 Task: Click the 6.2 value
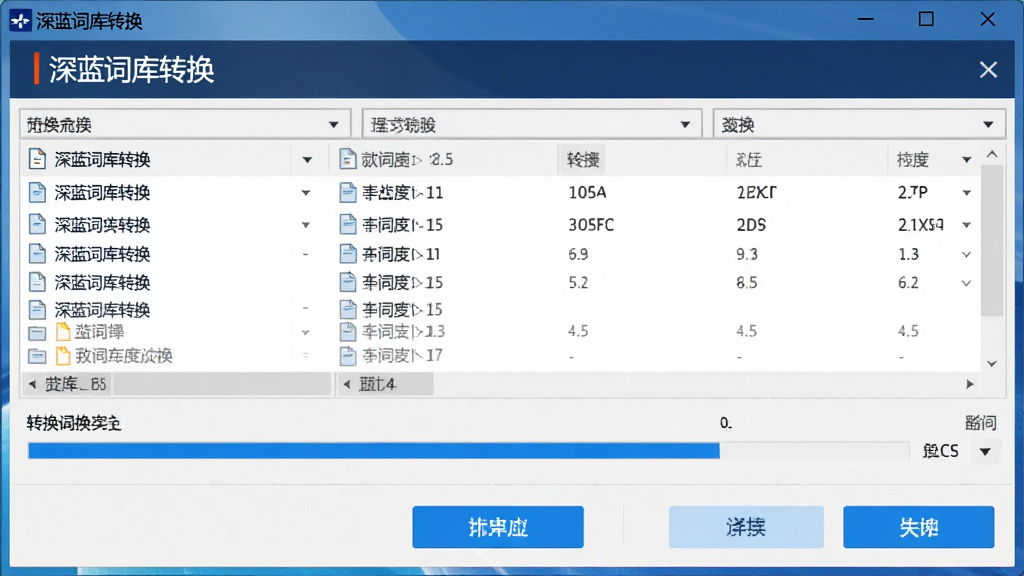908,283
